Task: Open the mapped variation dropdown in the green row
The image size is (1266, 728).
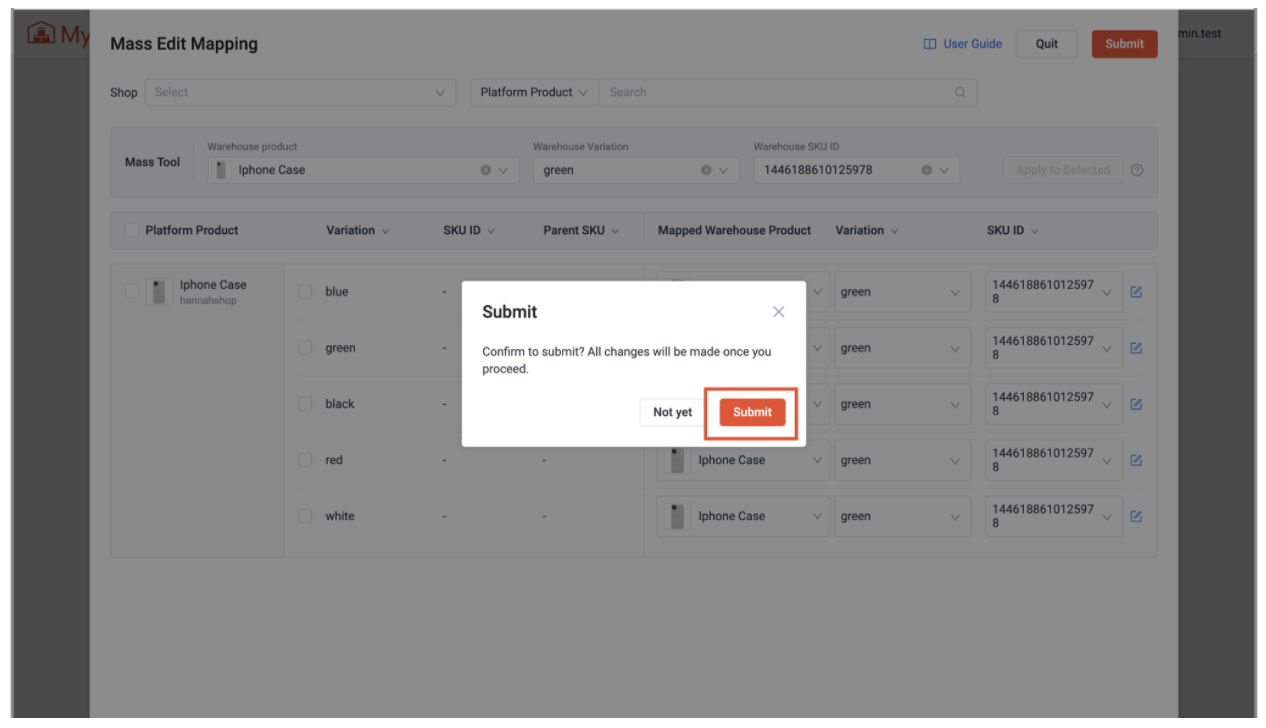Action: click(x=902, y=348)
